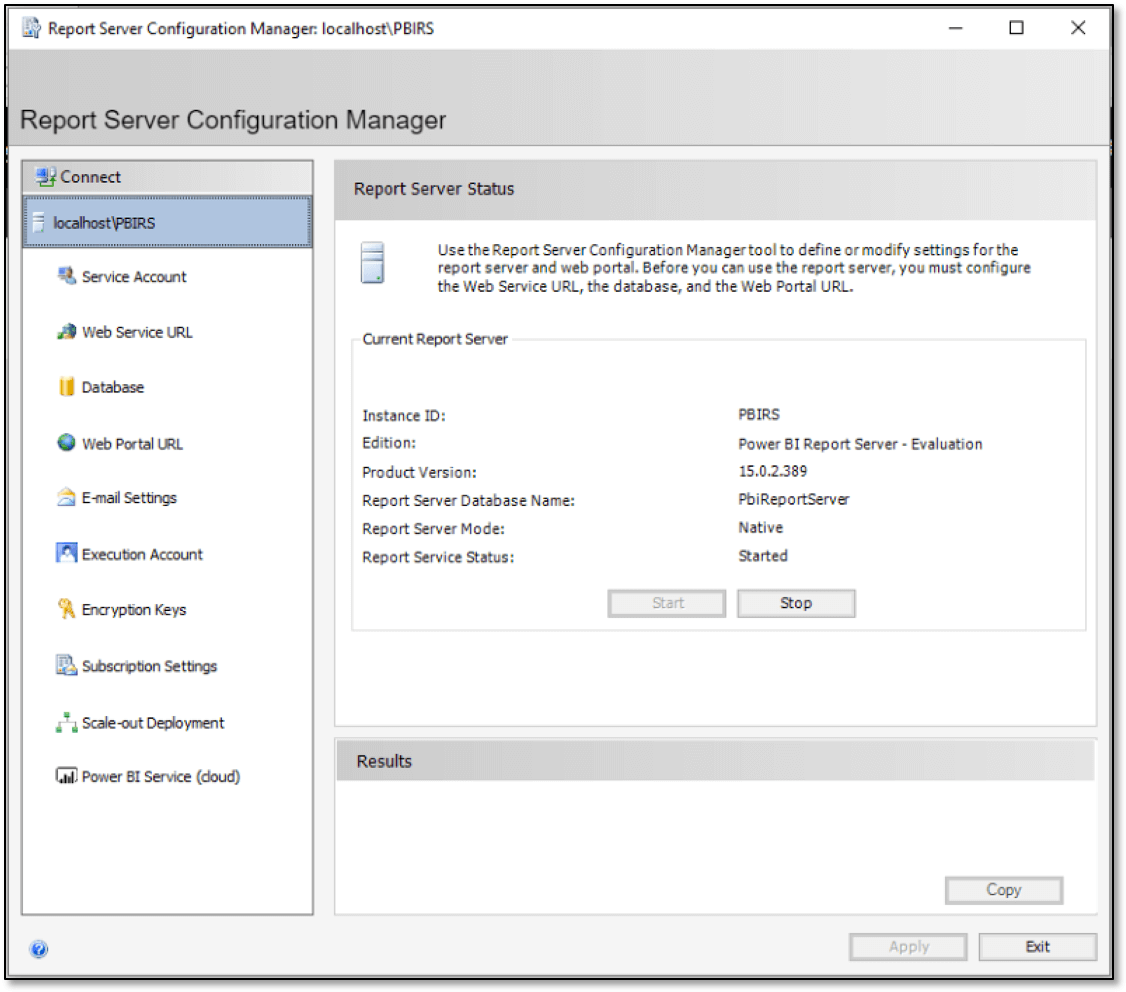Click the Web Service URL icon
1126x992 pixels.
(x=66, y=332)
